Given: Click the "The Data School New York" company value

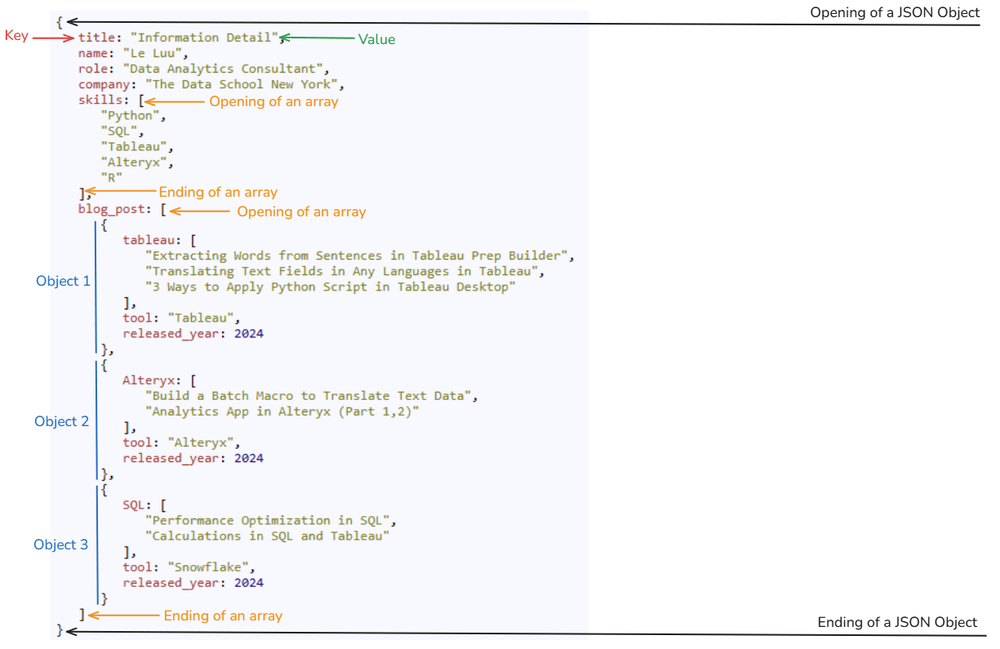Looking at the screenshot, I should click(242, 85).
